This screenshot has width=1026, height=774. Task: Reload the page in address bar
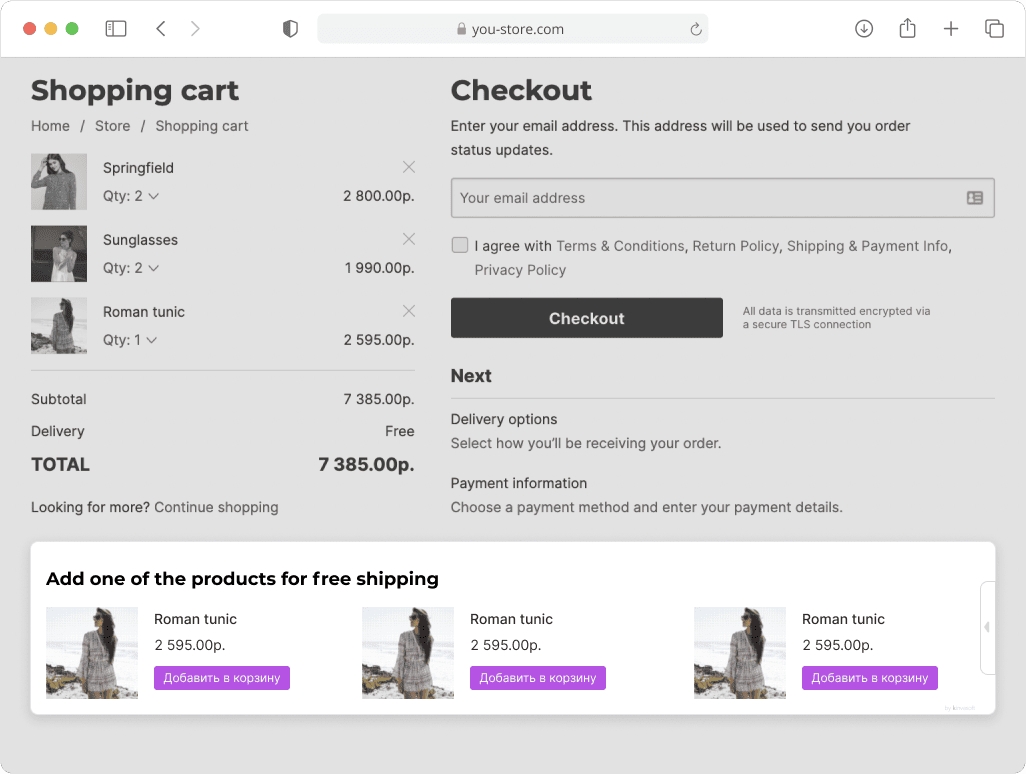[696, 29]
